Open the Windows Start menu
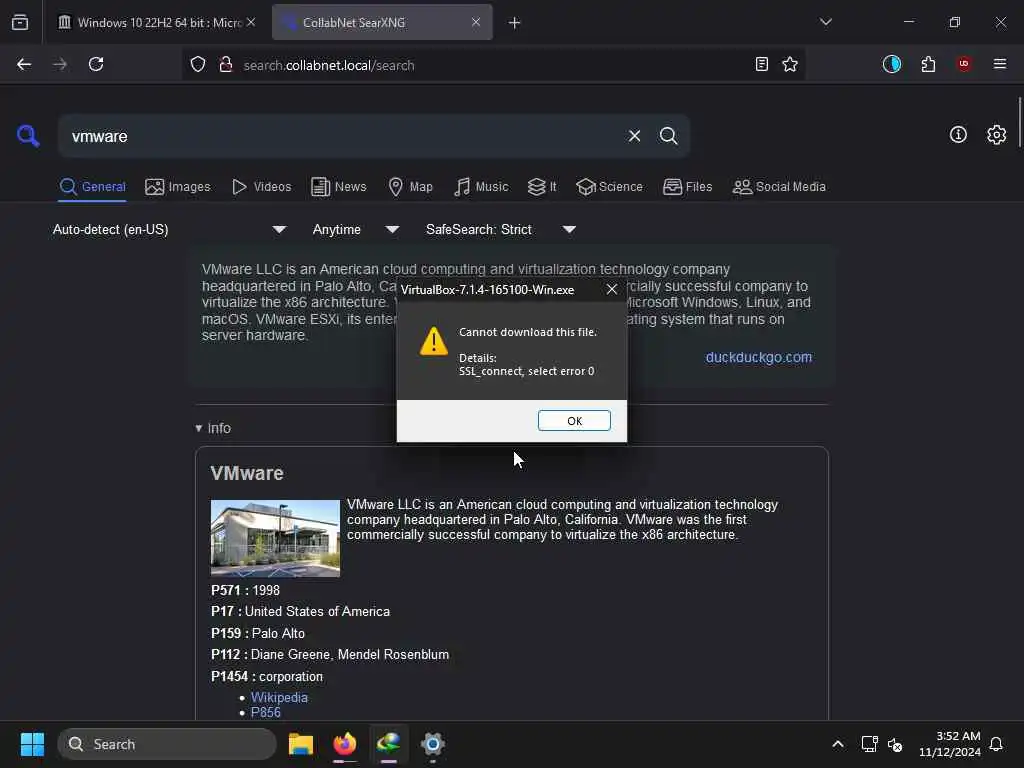Image resolution: width=1024 pixels, height=768 pixels. click(32, 744)
